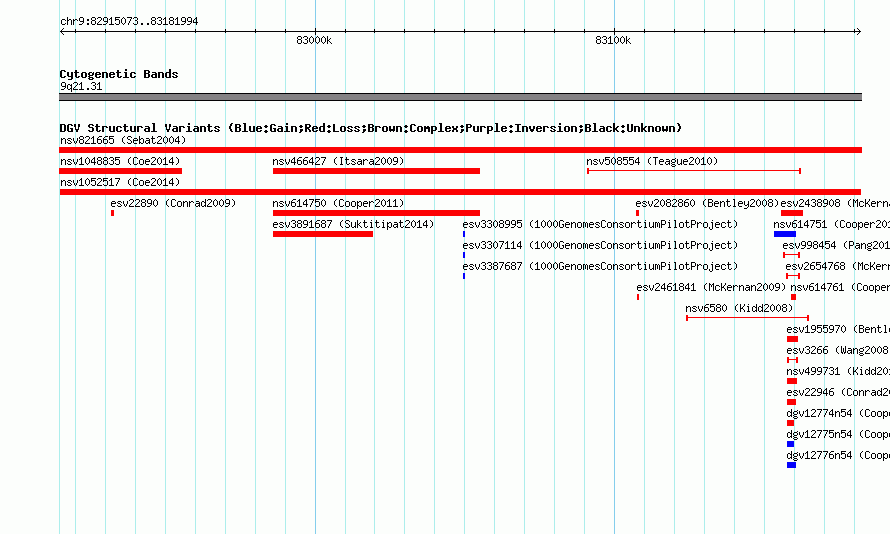Click the left arrow end of ruler
The height and width of the screenshot is (534, 890).
pyautogui.click(x=62, y=31)
